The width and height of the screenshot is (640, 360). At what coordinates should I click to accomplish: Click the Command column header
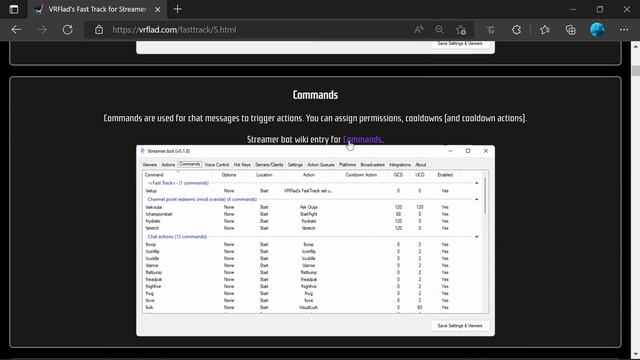coord(154,175)
